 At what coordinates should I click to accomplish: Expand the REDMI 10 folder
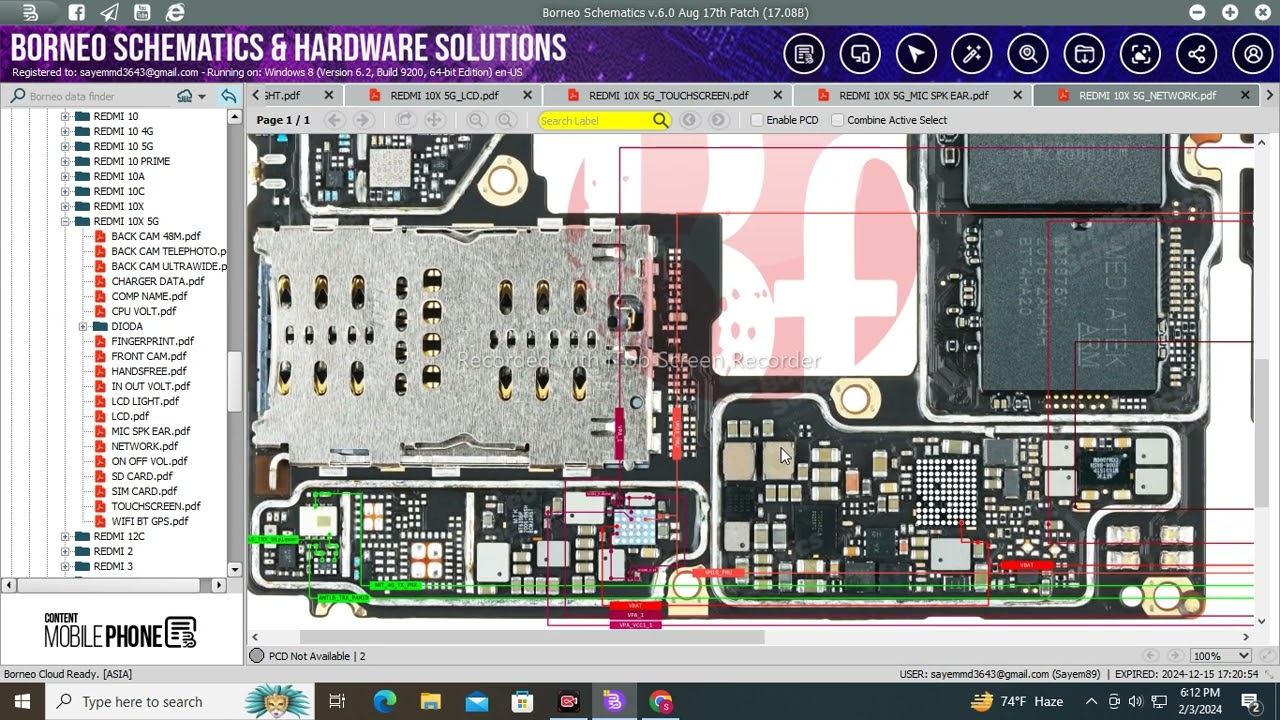65,116
